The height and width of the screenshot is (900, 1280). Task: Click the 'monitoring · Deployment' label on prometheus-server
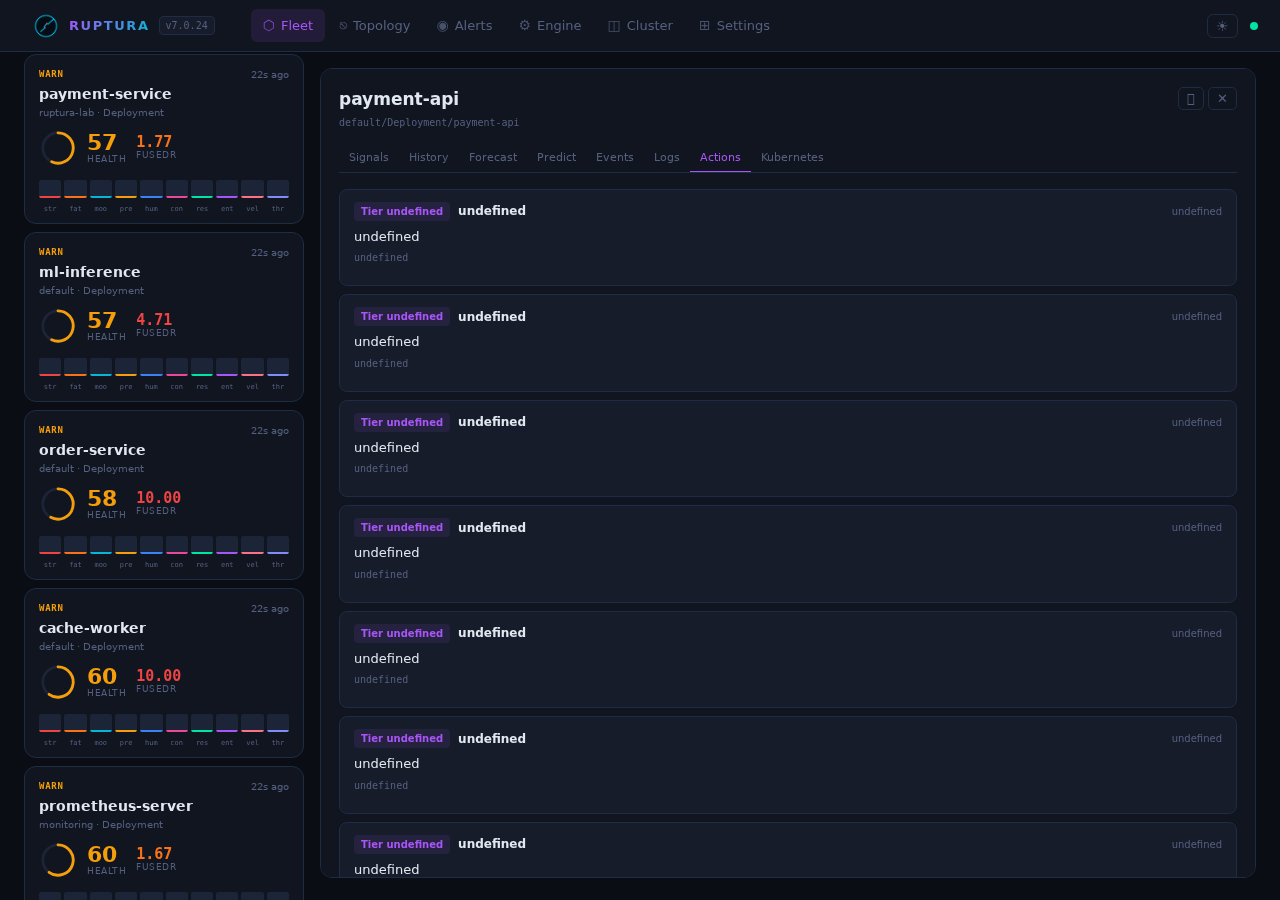click(101, 825)
